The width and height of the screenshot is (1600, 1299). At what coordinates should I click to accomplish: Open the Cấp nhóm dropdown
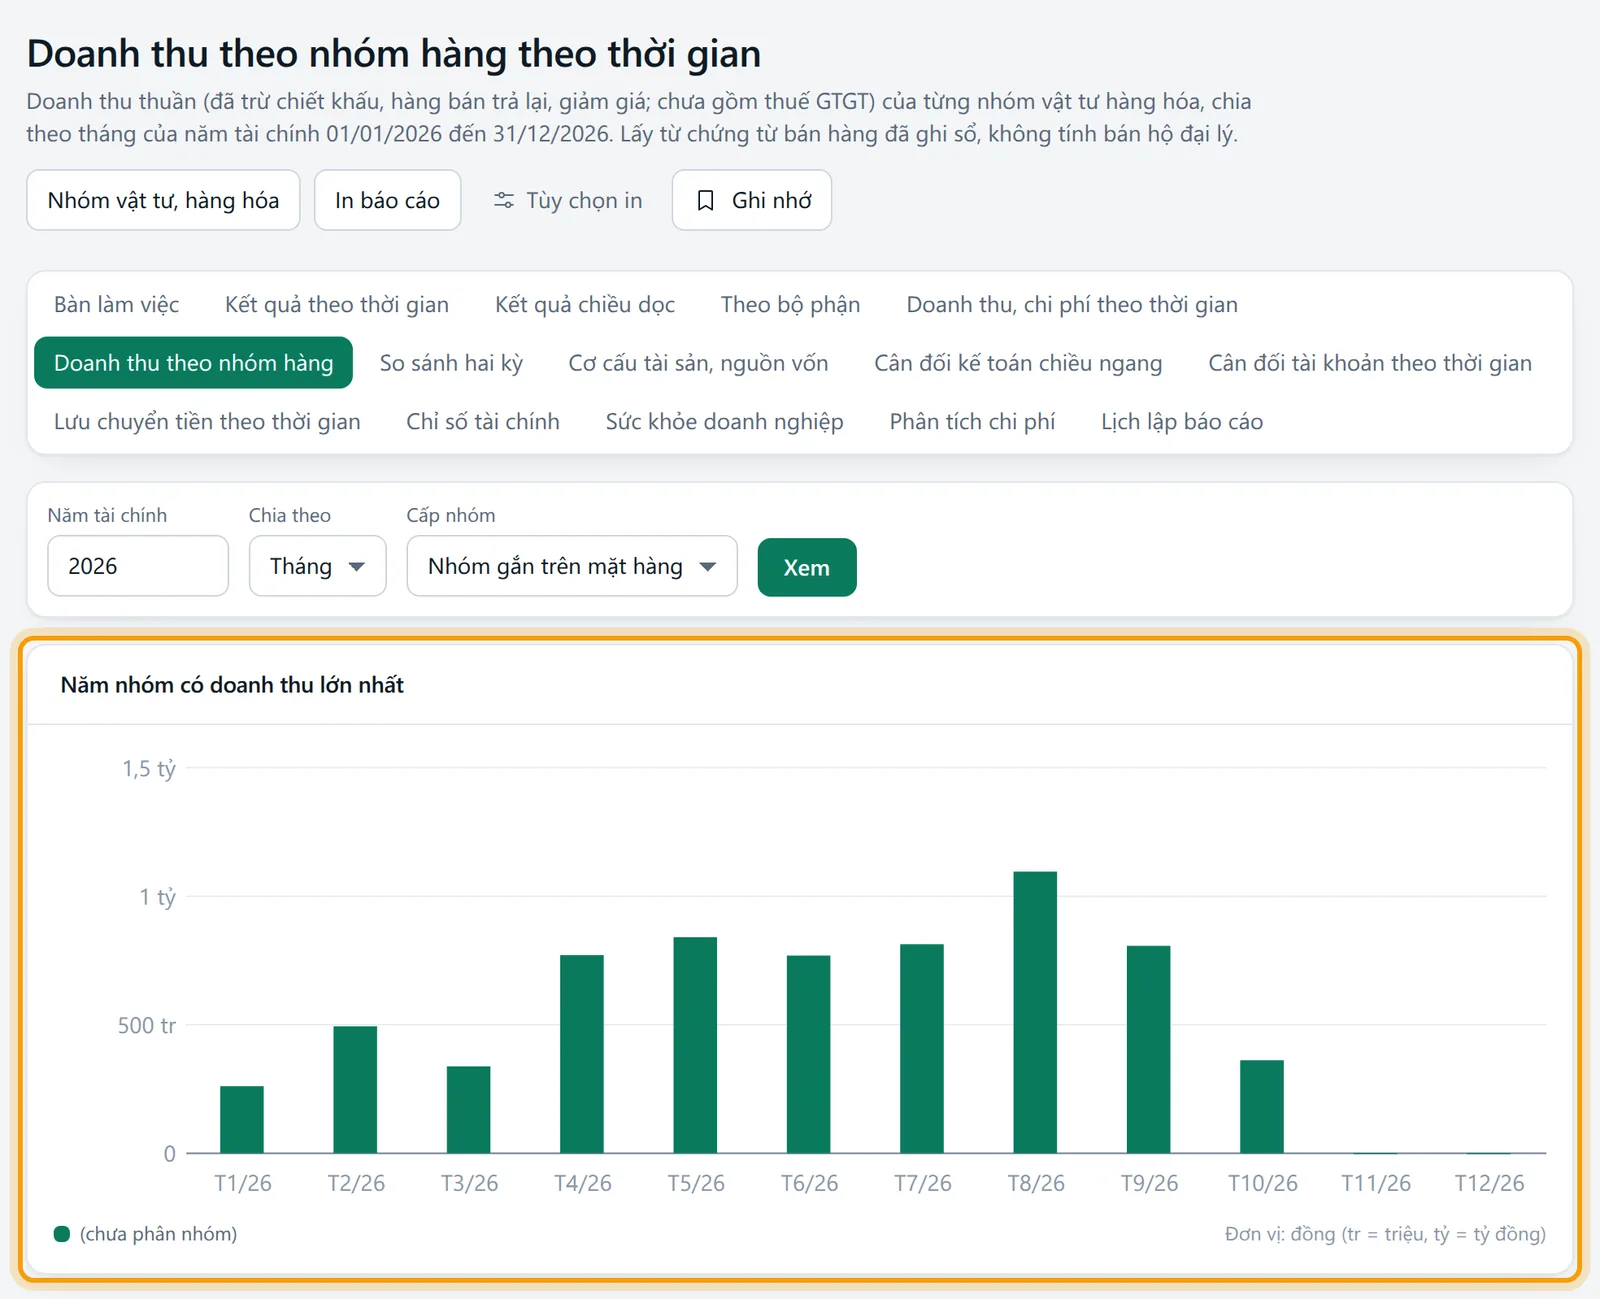pos(572,566)
